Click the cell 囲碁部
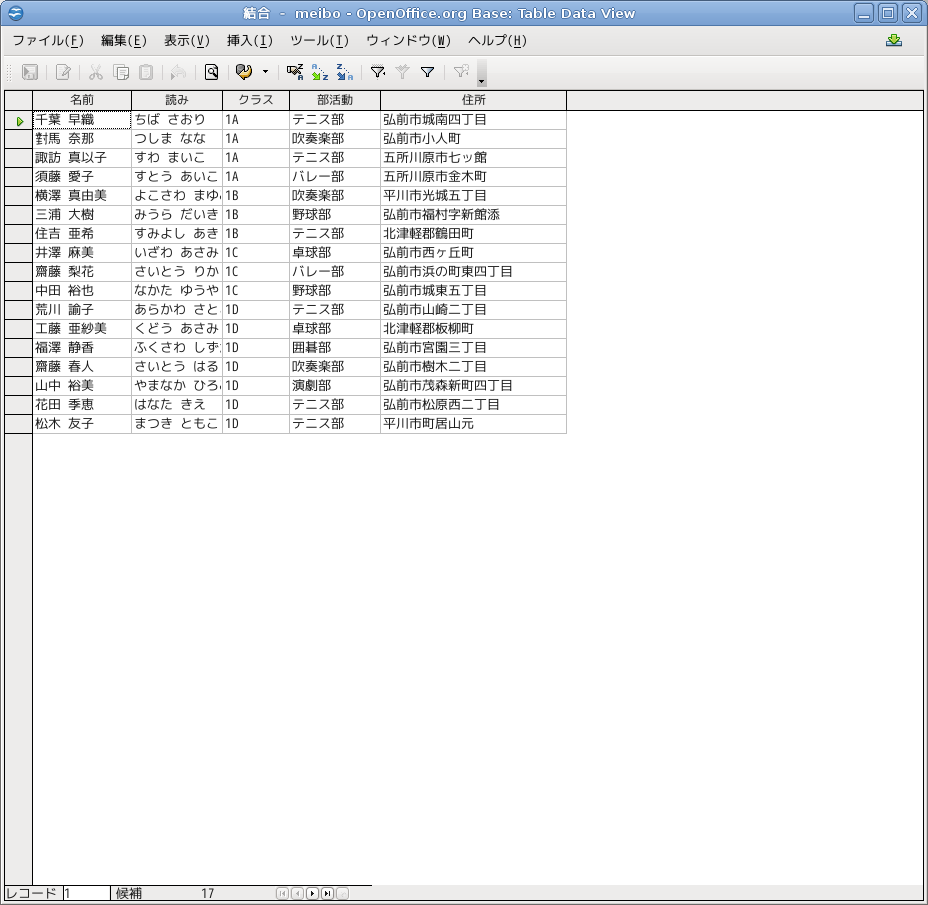The height and width of the screenshot is (905, 928). point(335,347)
